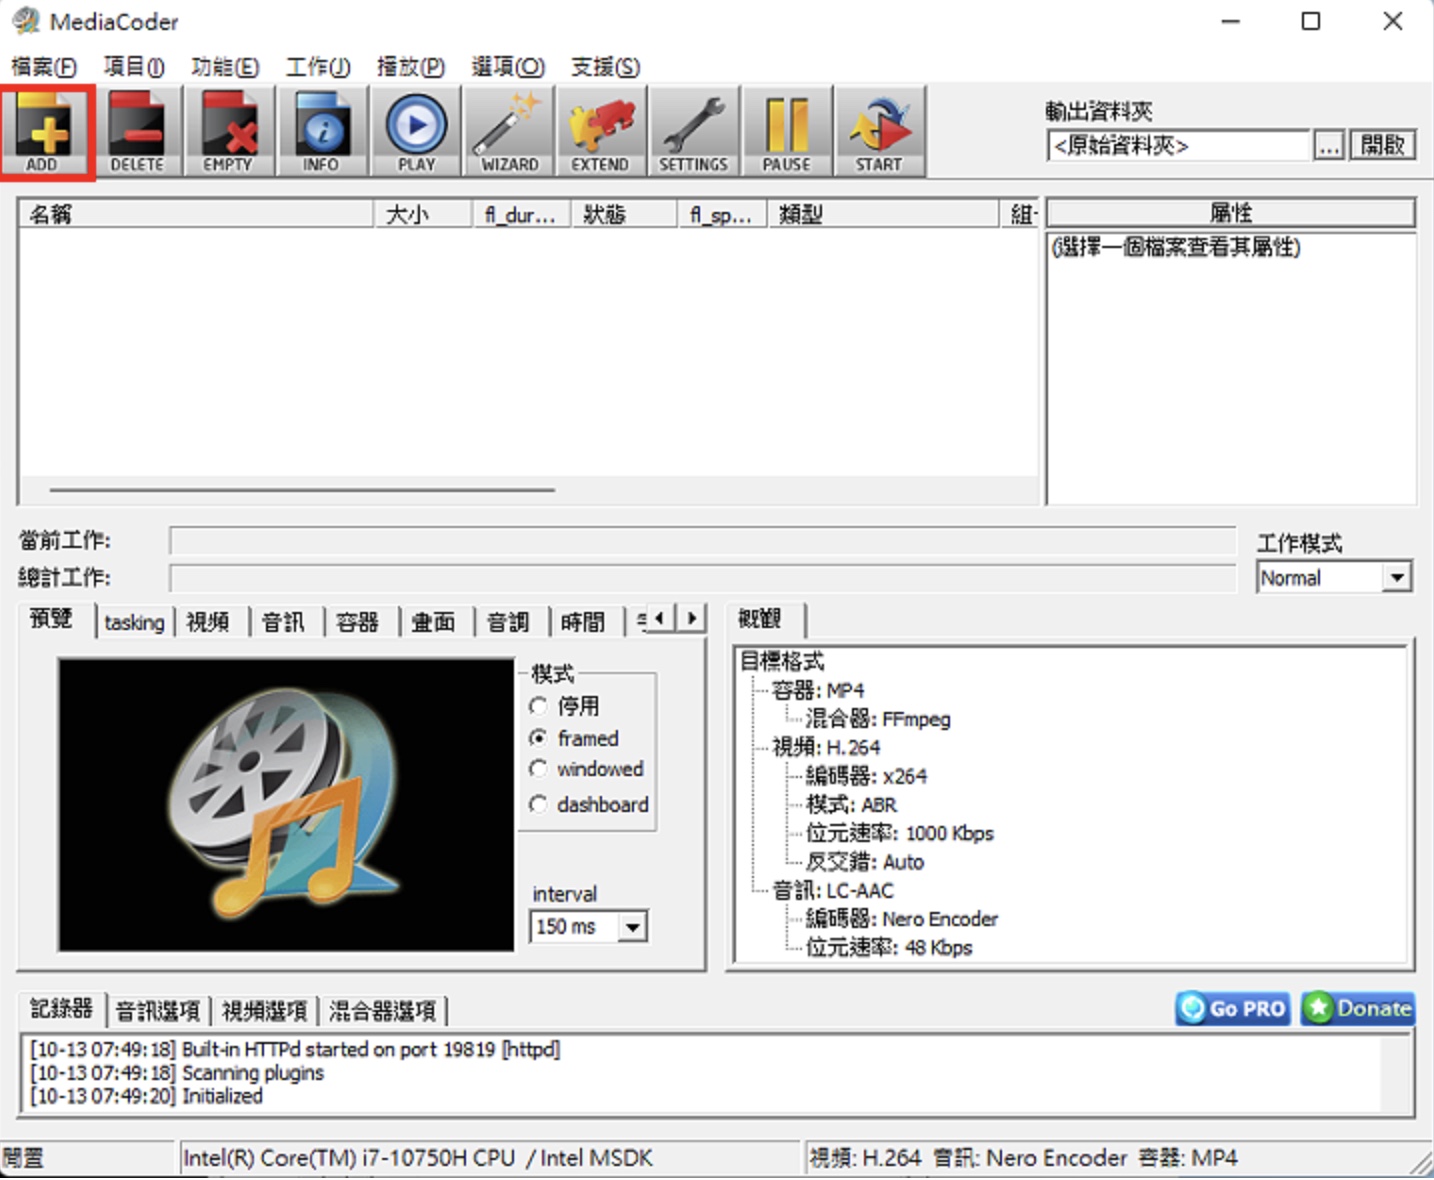The height and width of the screenshot is (1180, 1434).
Task: Open the 工作模式 Normal dropdown
Action: tap(1334, 577)
